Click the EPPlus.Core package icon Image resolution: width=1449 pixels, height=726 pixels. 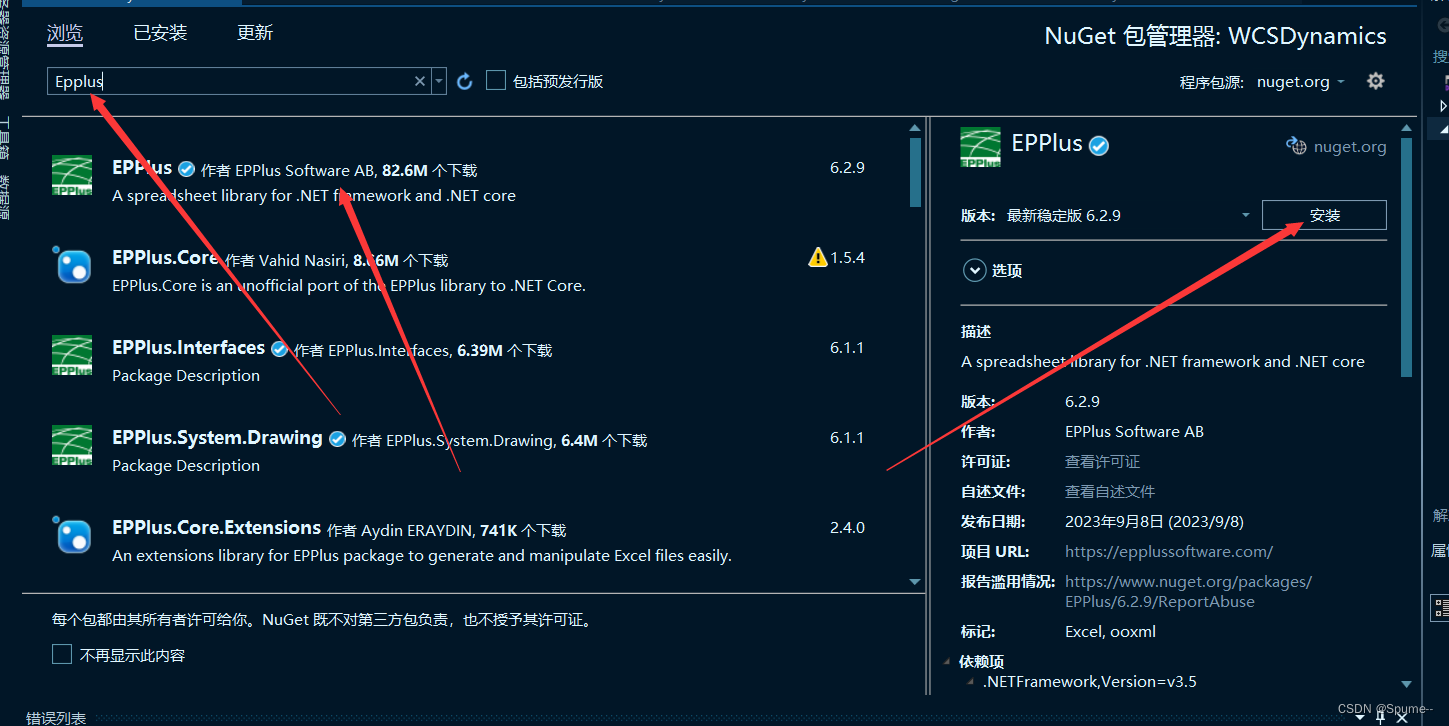72,265
